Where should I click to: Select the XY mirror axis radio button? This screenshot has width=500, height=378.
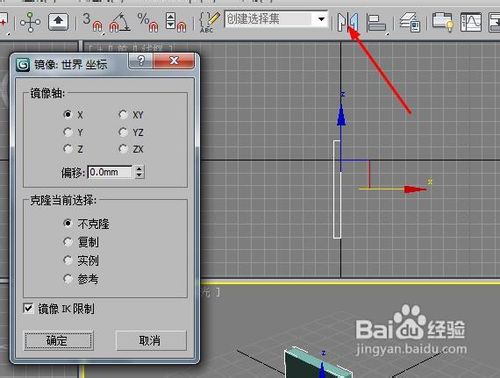point(123,115)
